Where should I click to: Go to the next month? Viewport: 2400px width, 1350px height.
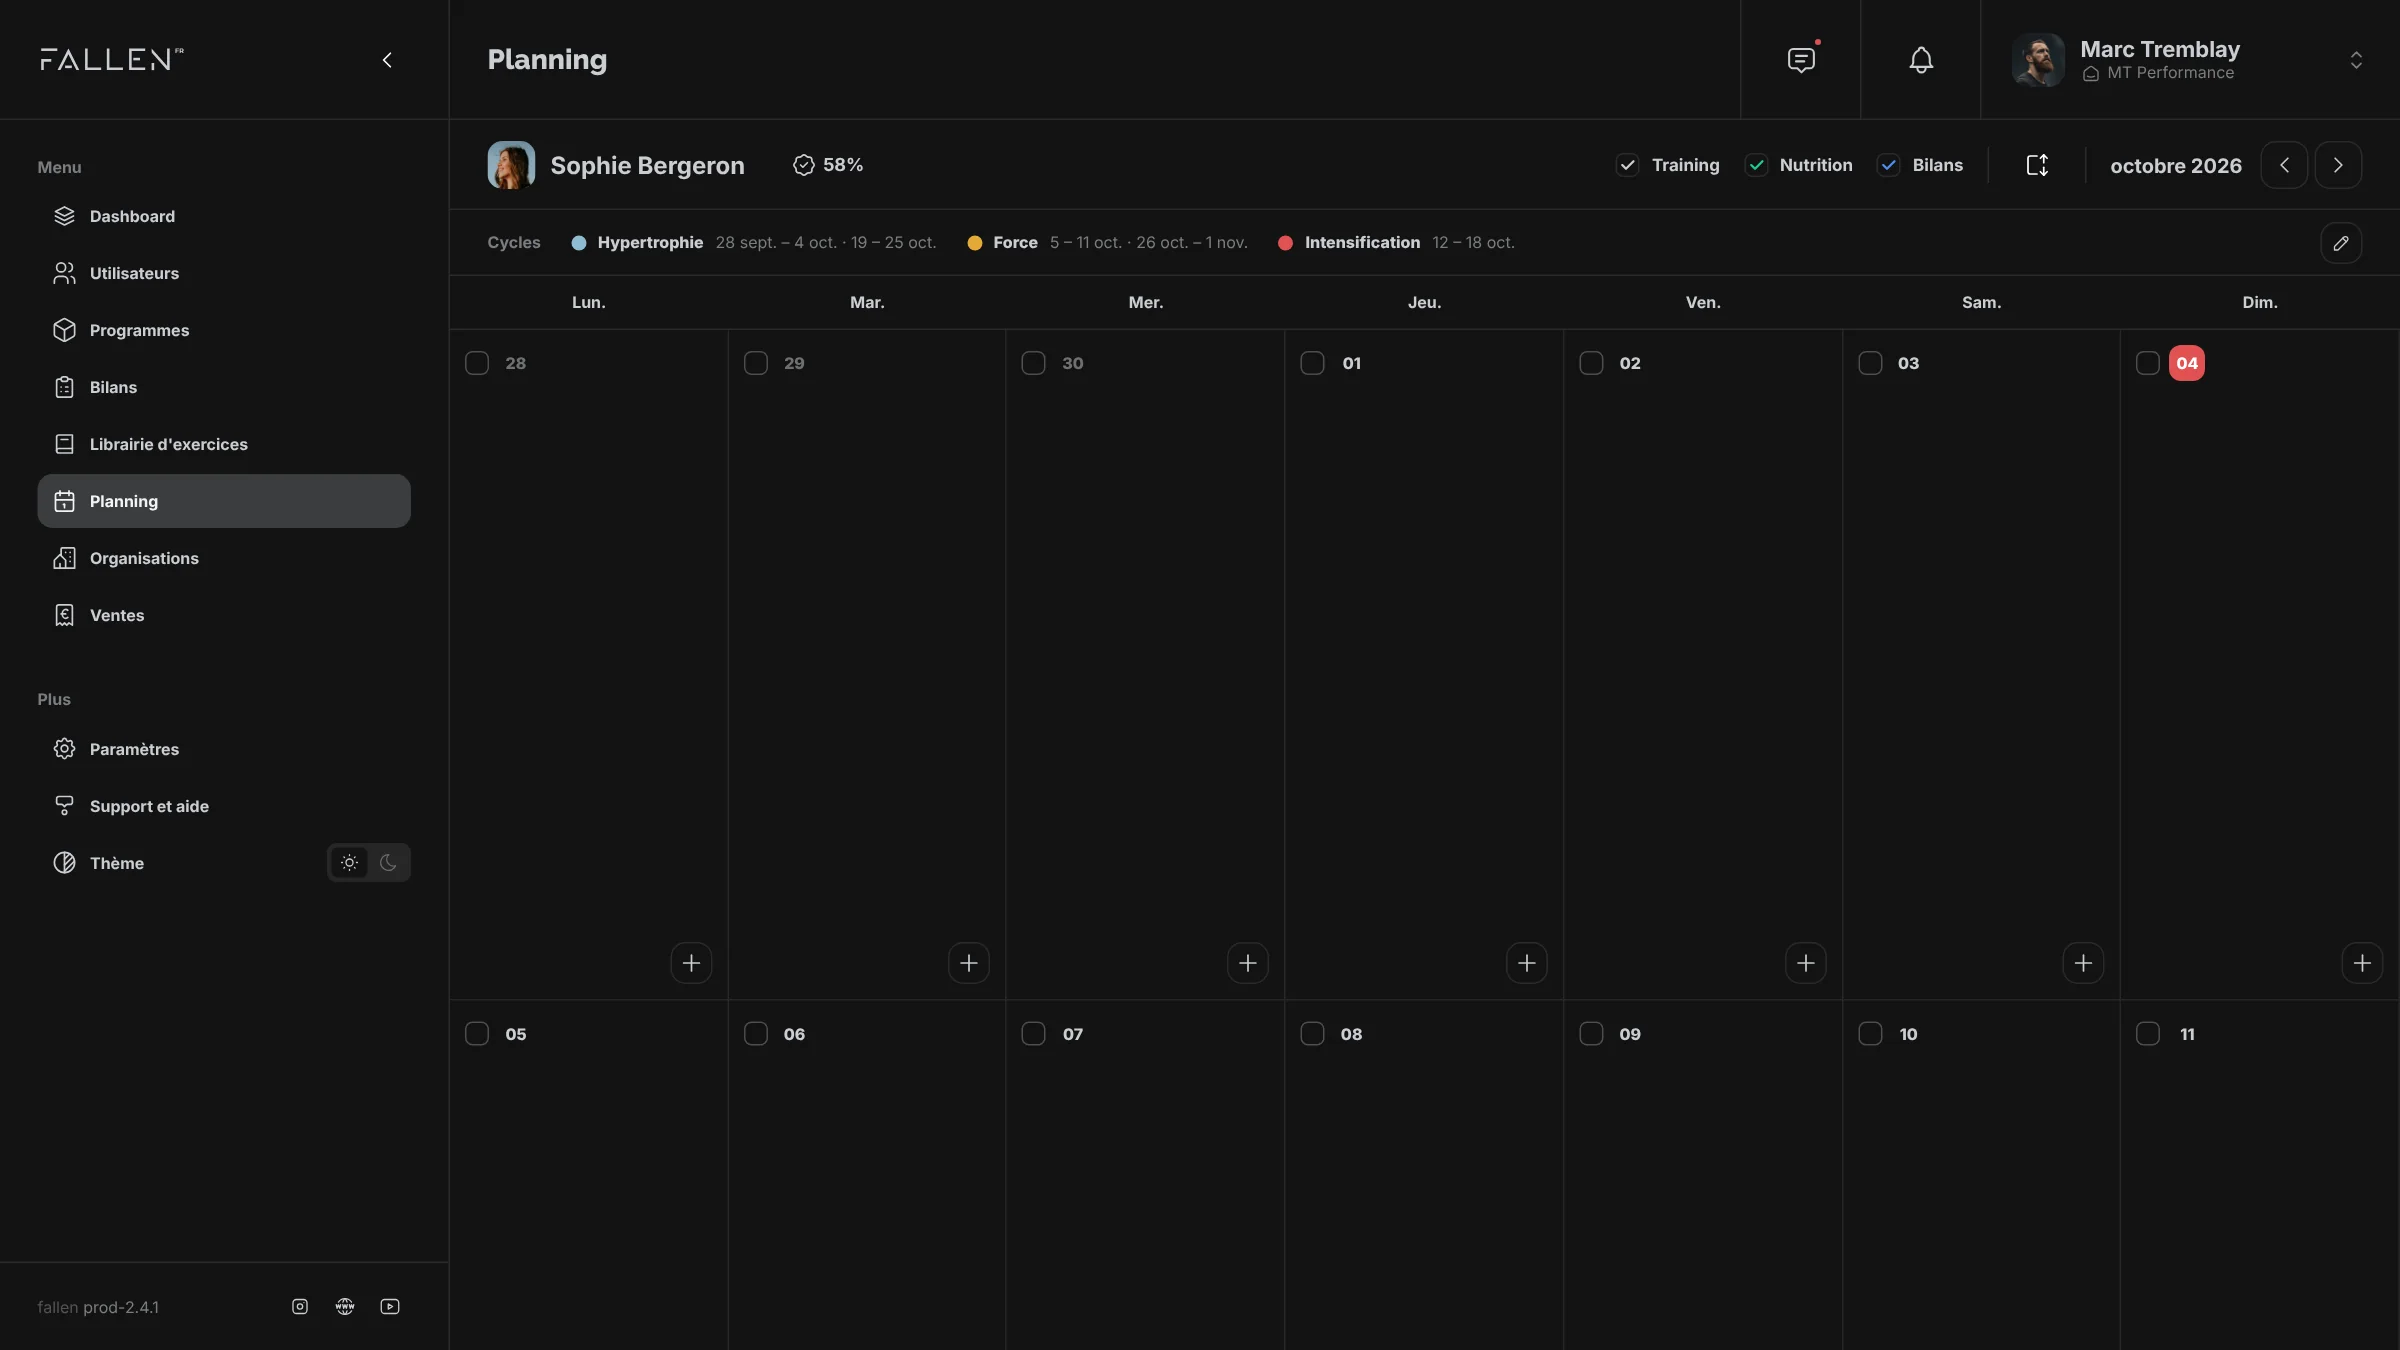(2338, 165)
